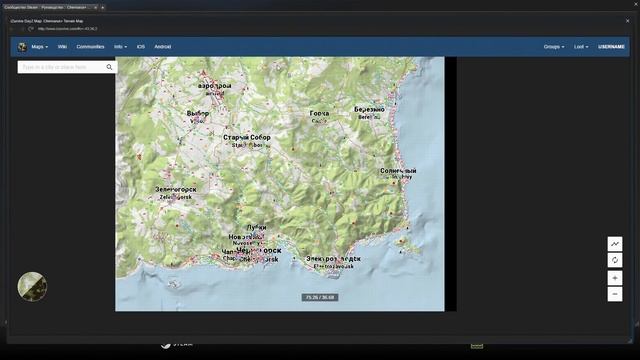Click the Steam logo below the window
This screenshot has height=360, width=640.
[176, 345]
